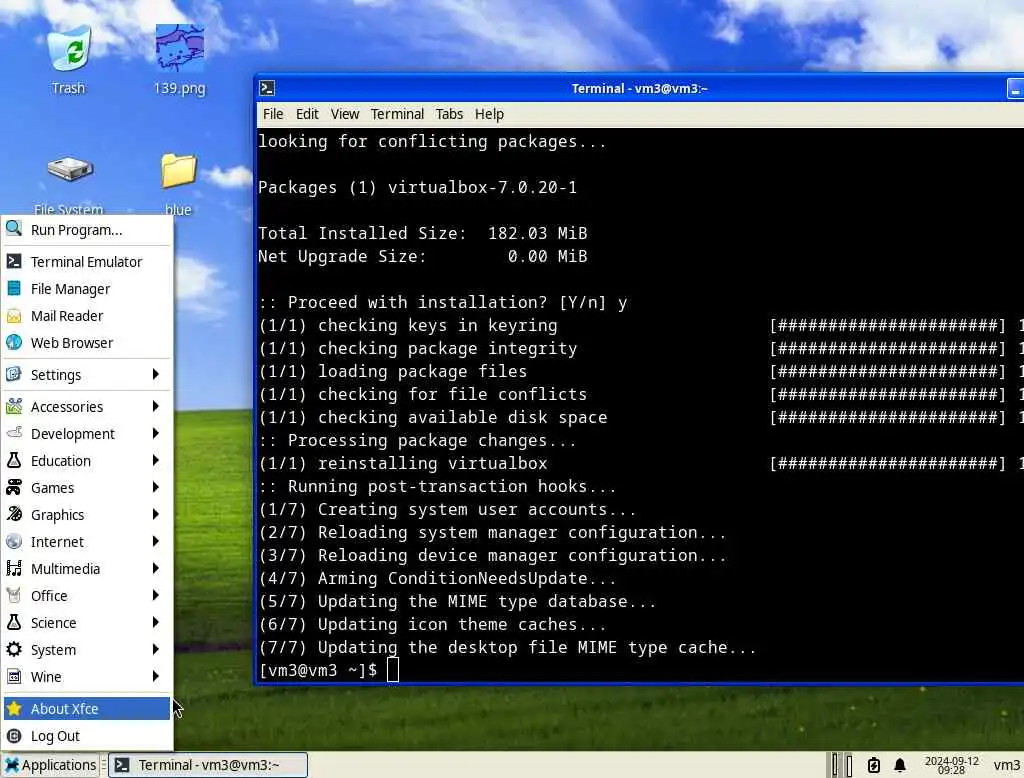Select the File System drive icon on desktop

click(69, 171)
